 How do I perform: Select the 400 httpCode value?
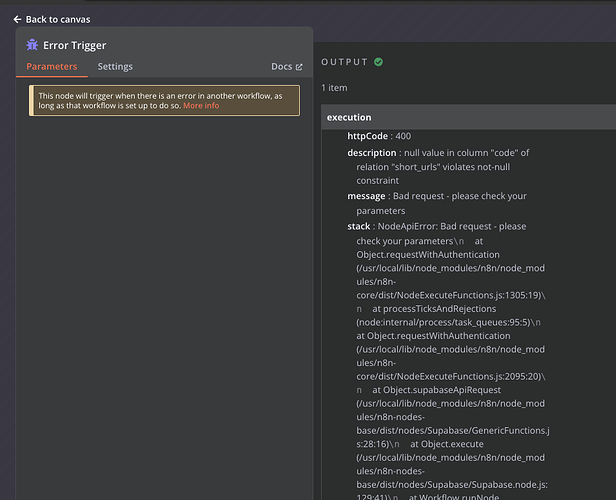(403, 136)
